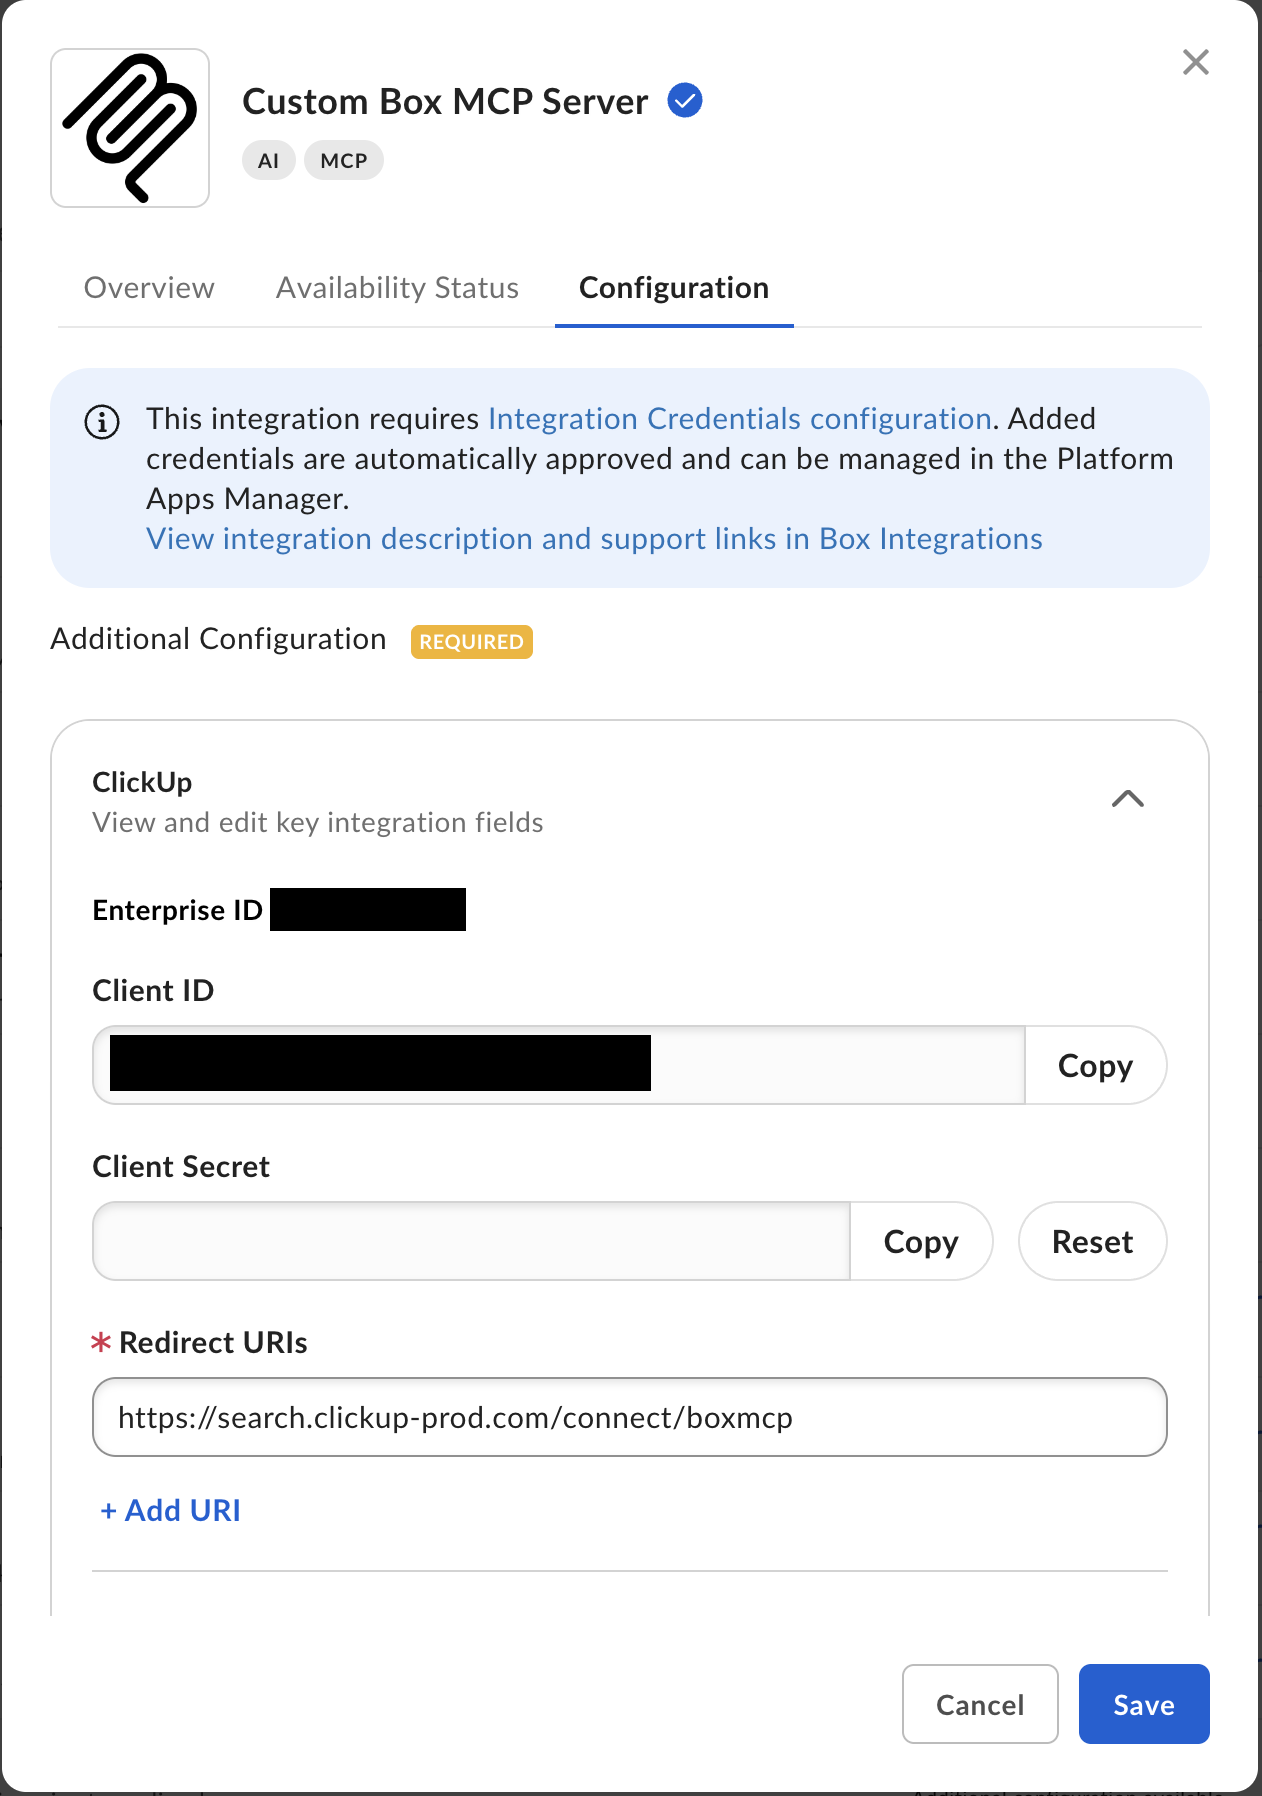
Task: Click the info icon in the notice
Action: click(x=102, y=422)
